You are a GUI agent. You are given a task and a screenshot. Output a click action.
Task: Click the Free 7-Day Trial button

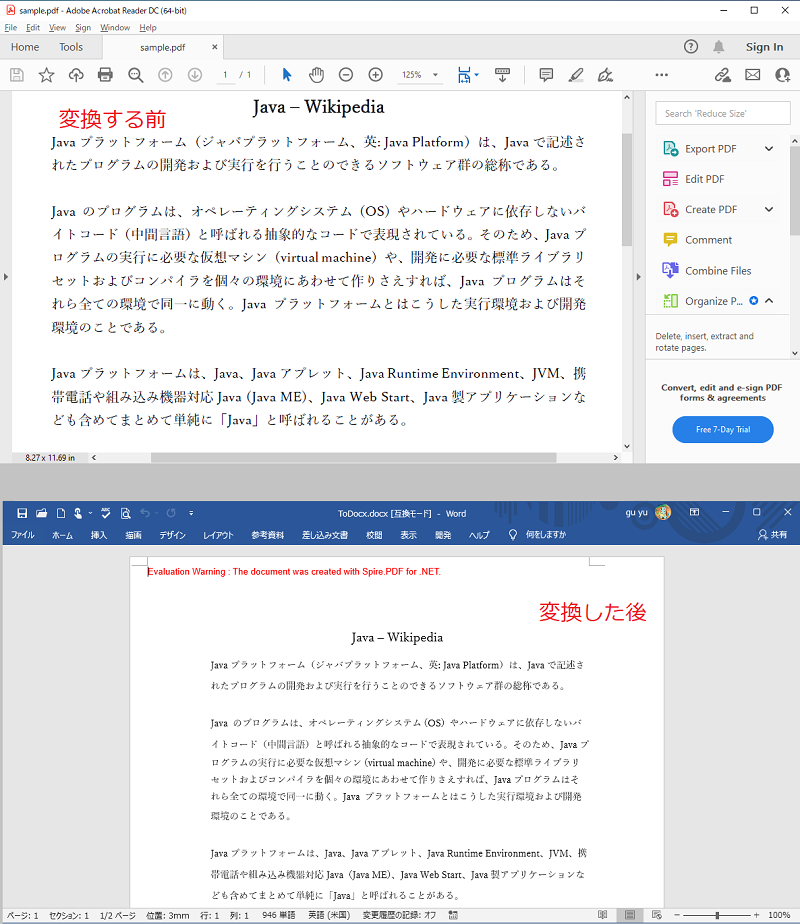723,430
